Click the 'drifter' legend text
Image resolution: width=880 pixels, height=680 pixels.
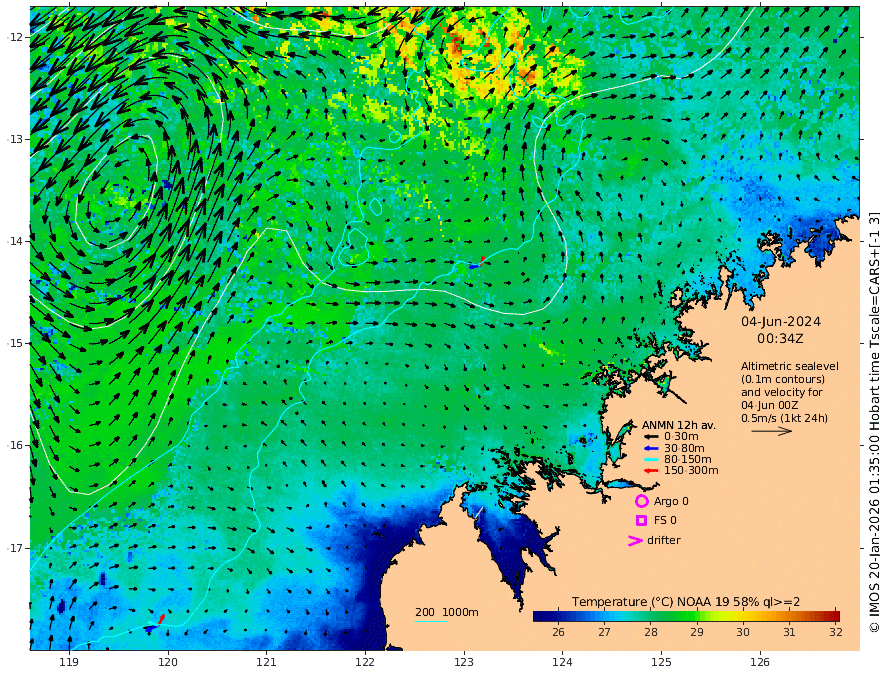(663, 540)
